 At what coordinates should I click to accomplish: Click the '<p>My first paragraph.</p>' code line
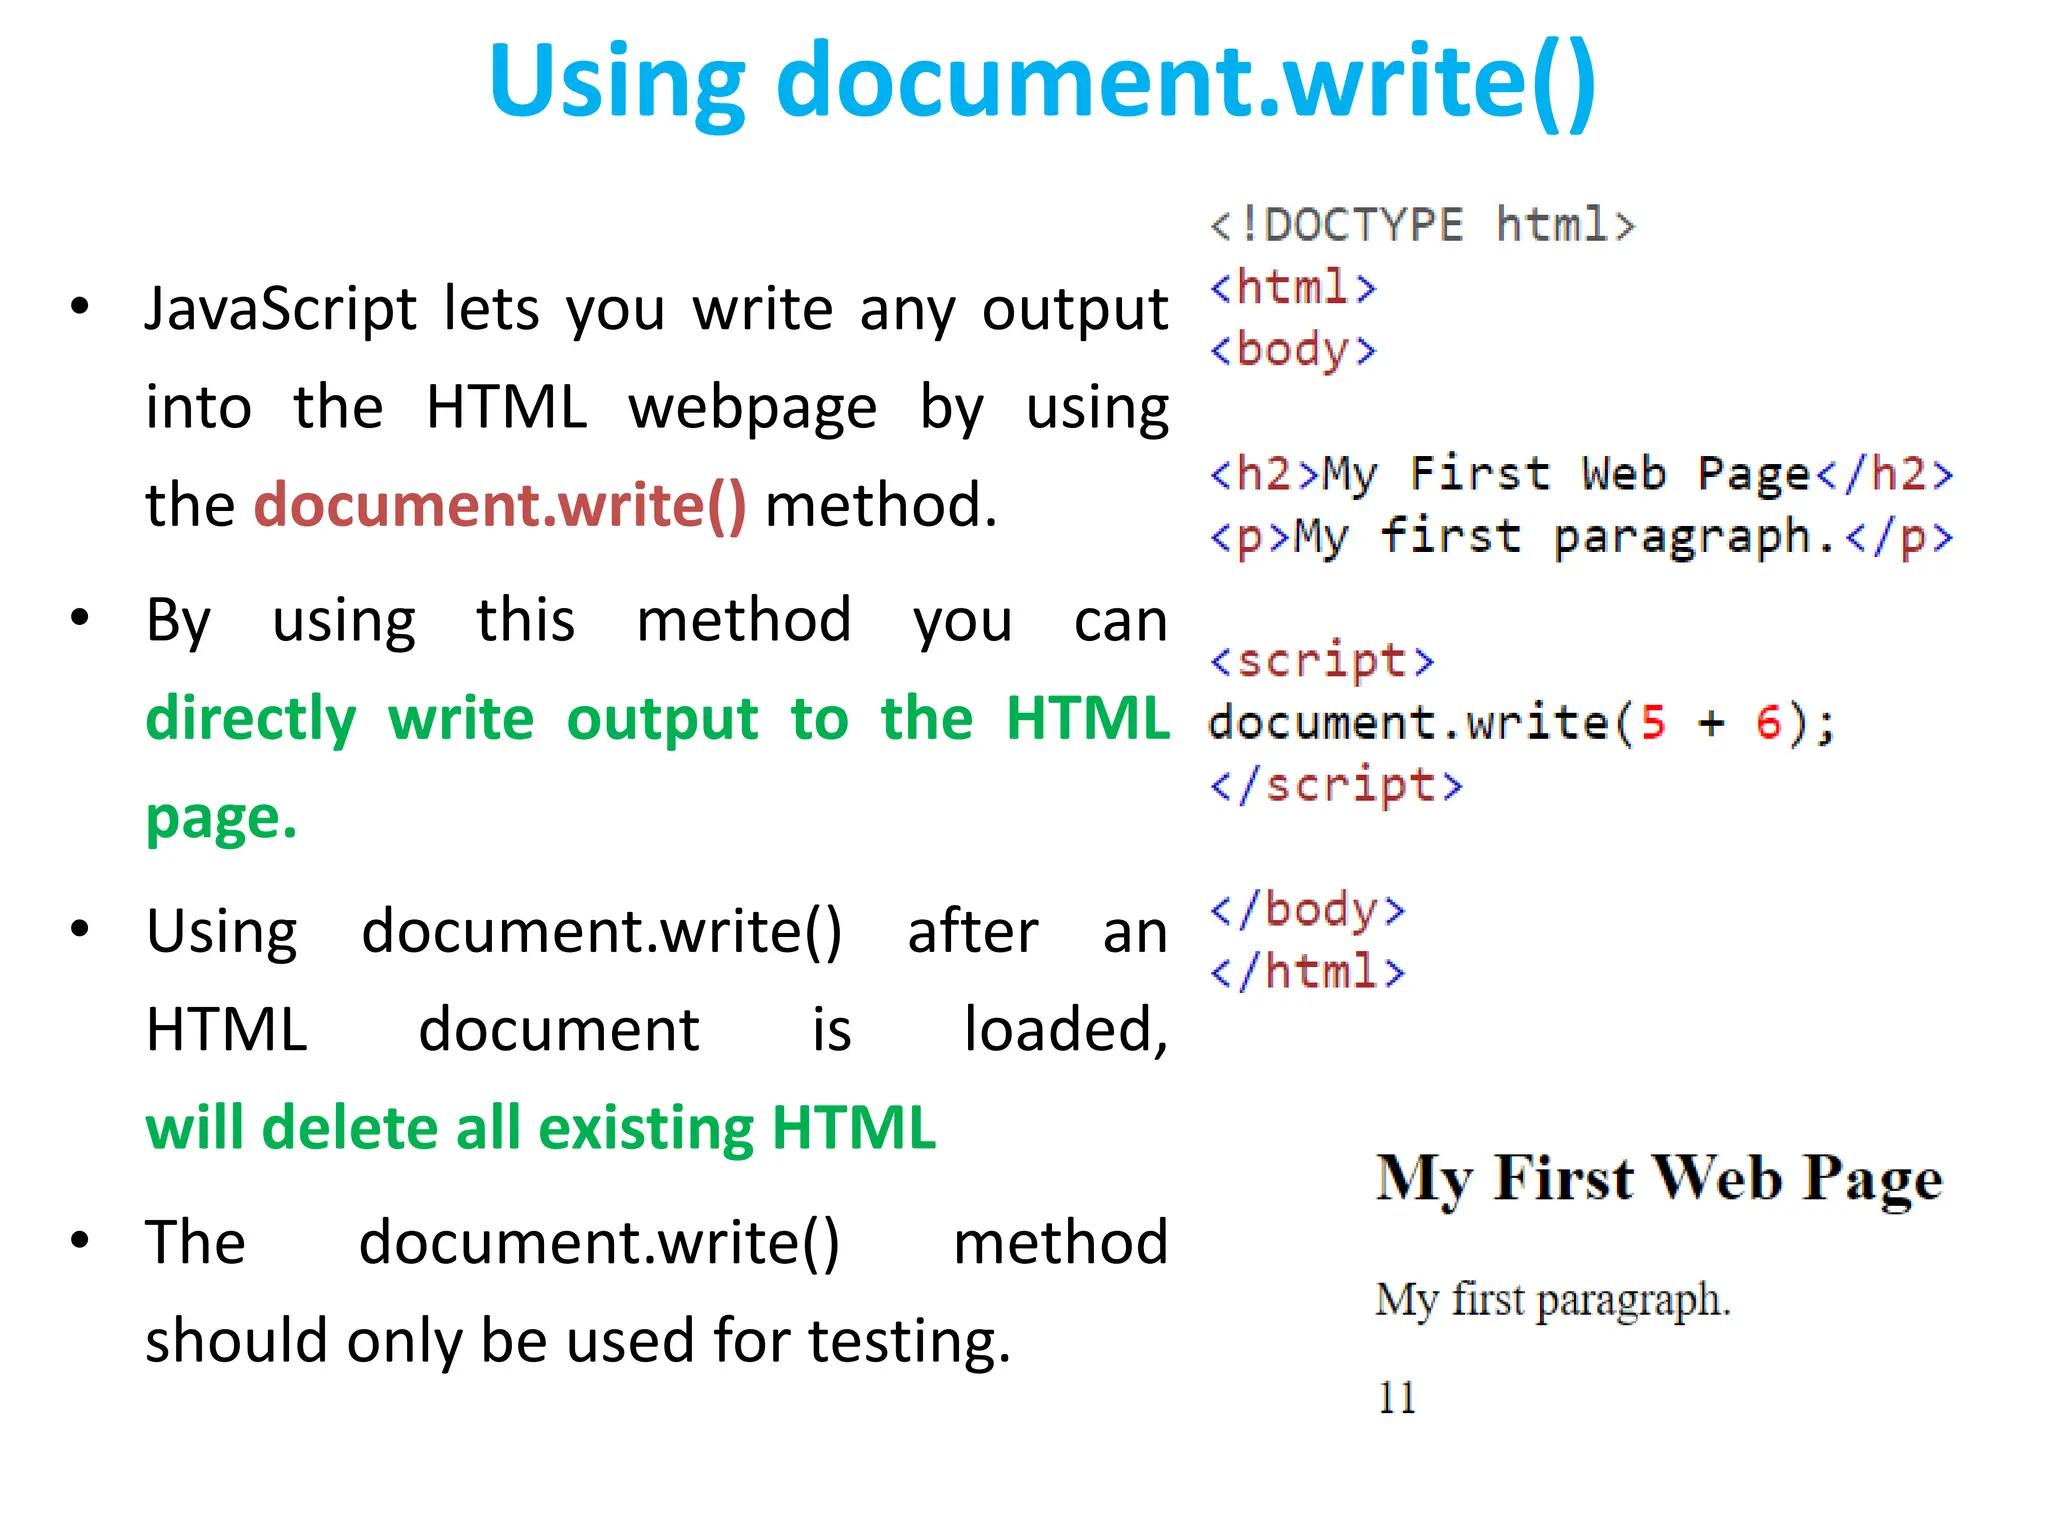tap(1581, 539)
